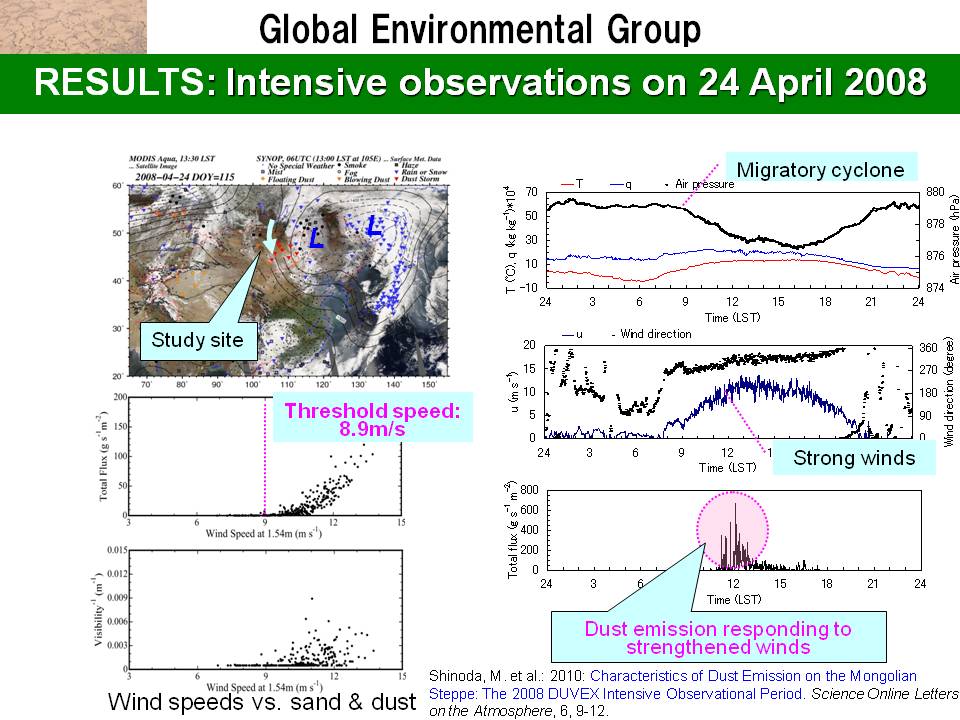Viewport: 960px width, 720px height.
Task: Click the 'Wind direction' legend entry
Action: [x=651, y=334]
